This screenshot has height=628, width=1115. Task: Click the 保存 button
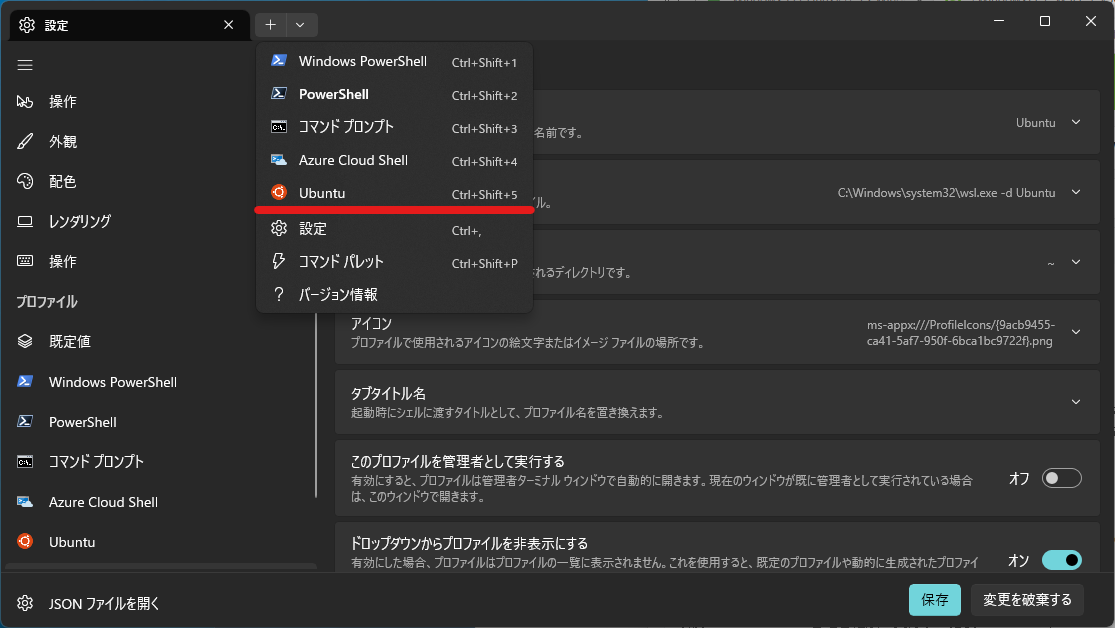934,600
